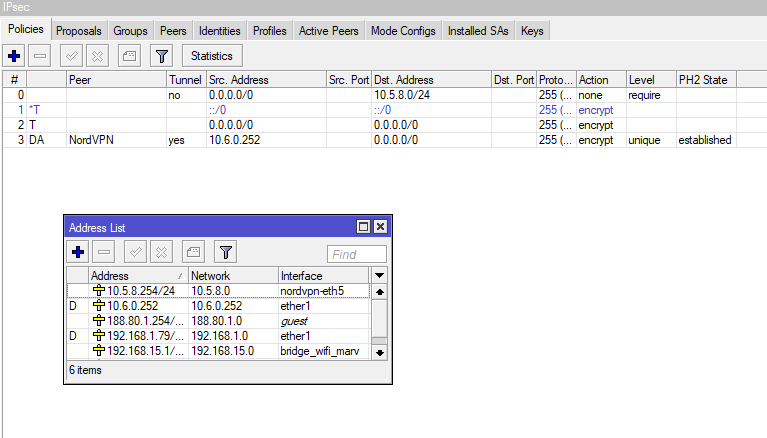Disable selected address in Address List
Viewport: 767px width, 438px height.
[x=161, y=253]
